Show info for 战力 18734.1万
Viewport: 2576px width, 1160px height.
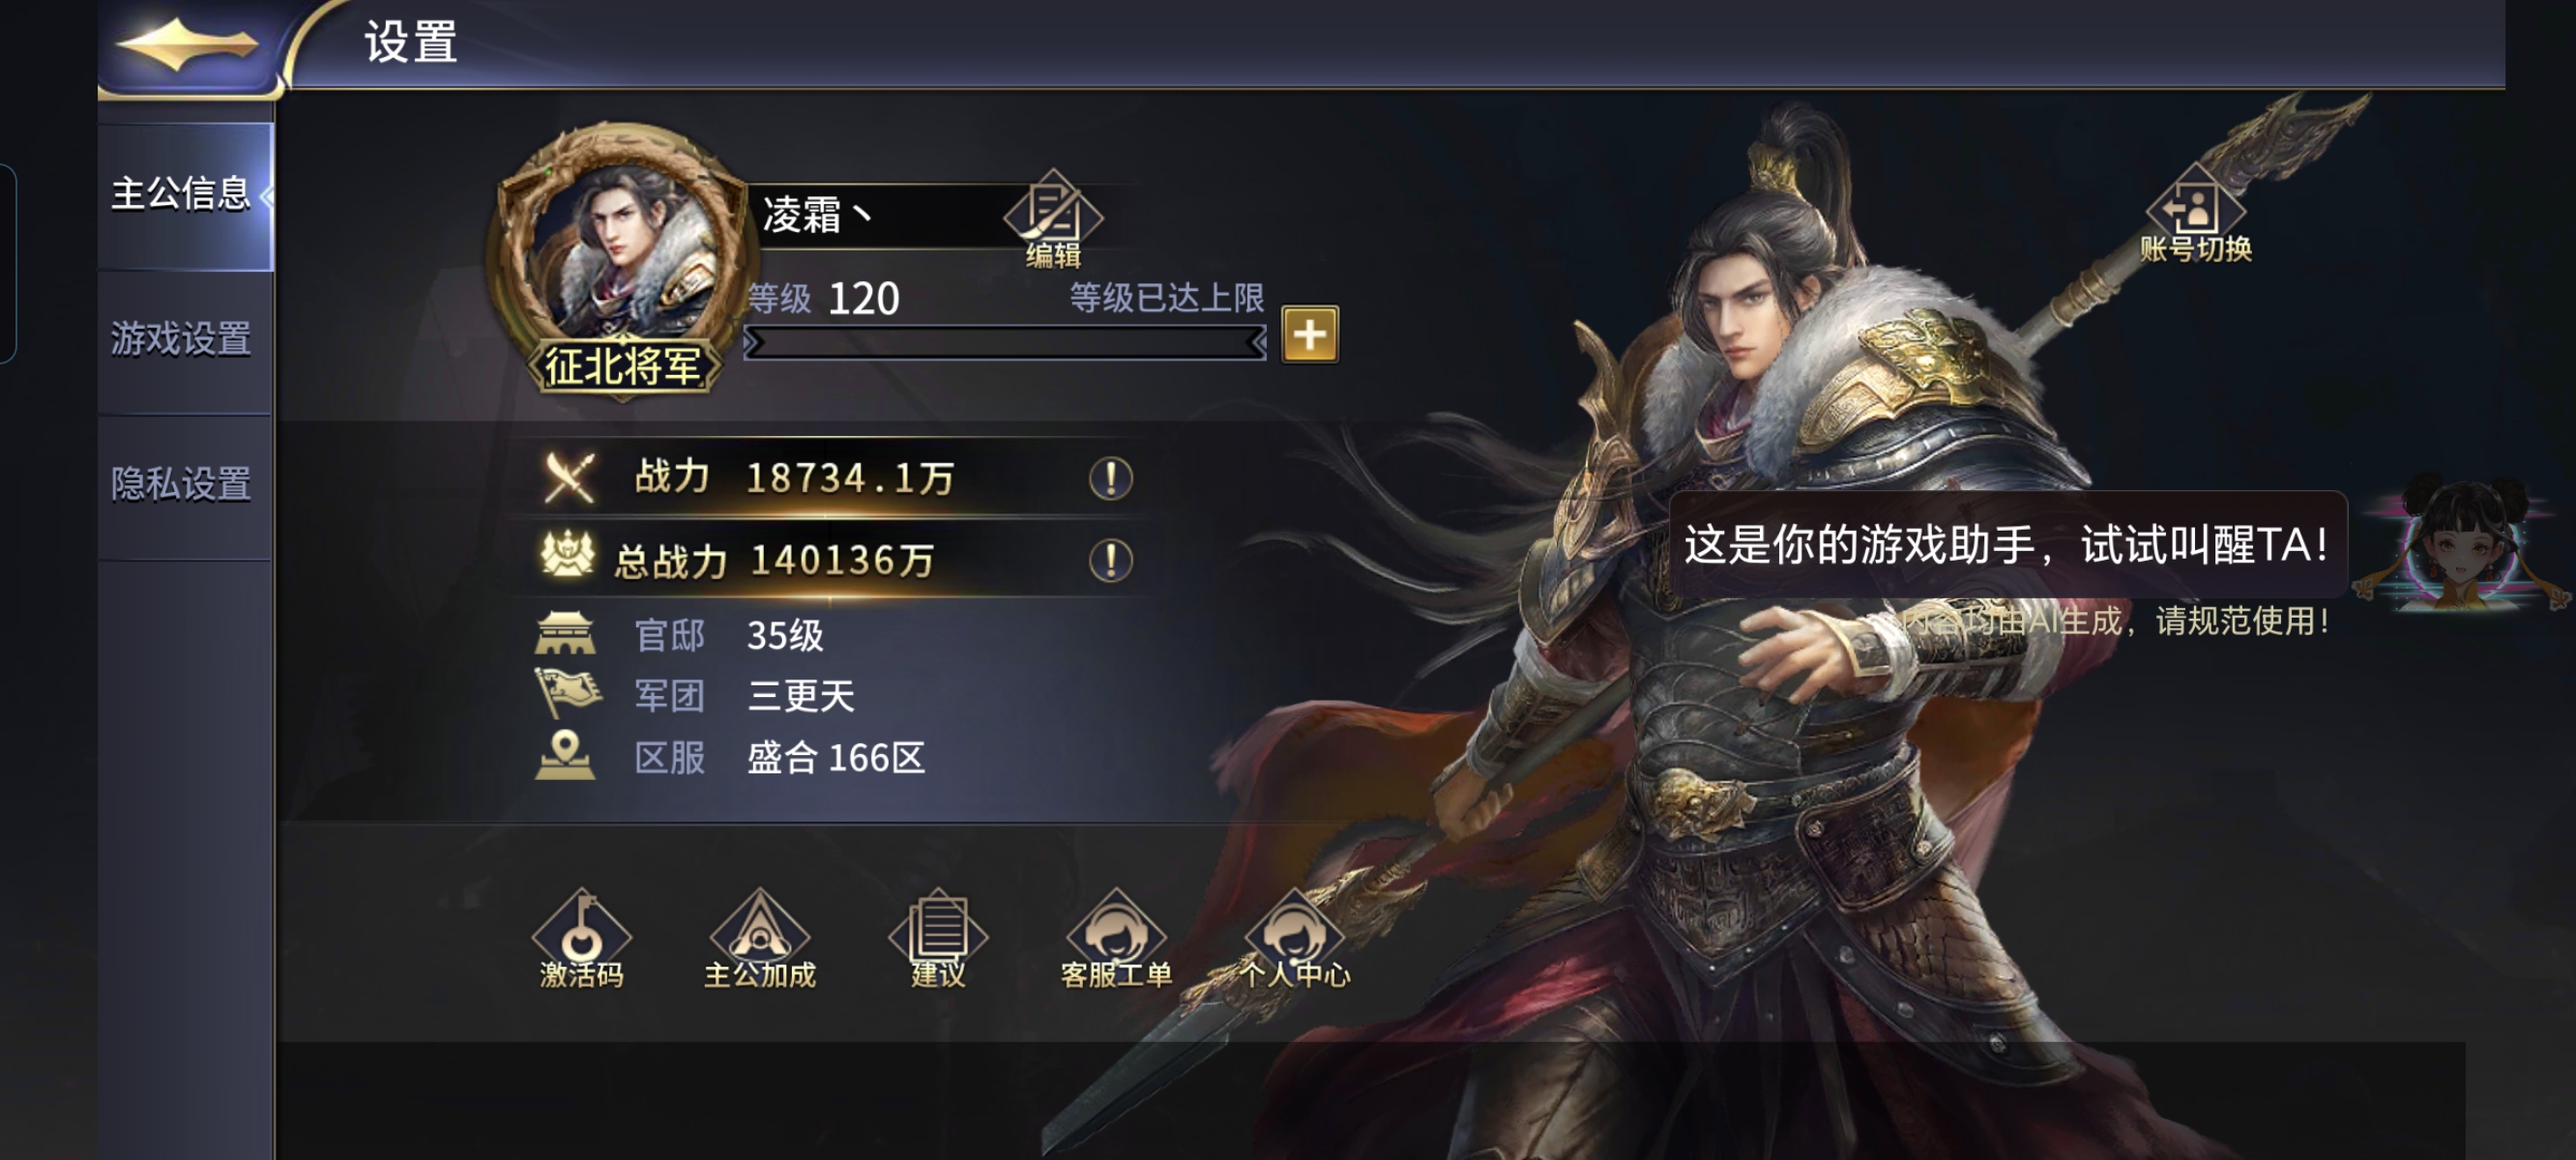[1110, 479]
